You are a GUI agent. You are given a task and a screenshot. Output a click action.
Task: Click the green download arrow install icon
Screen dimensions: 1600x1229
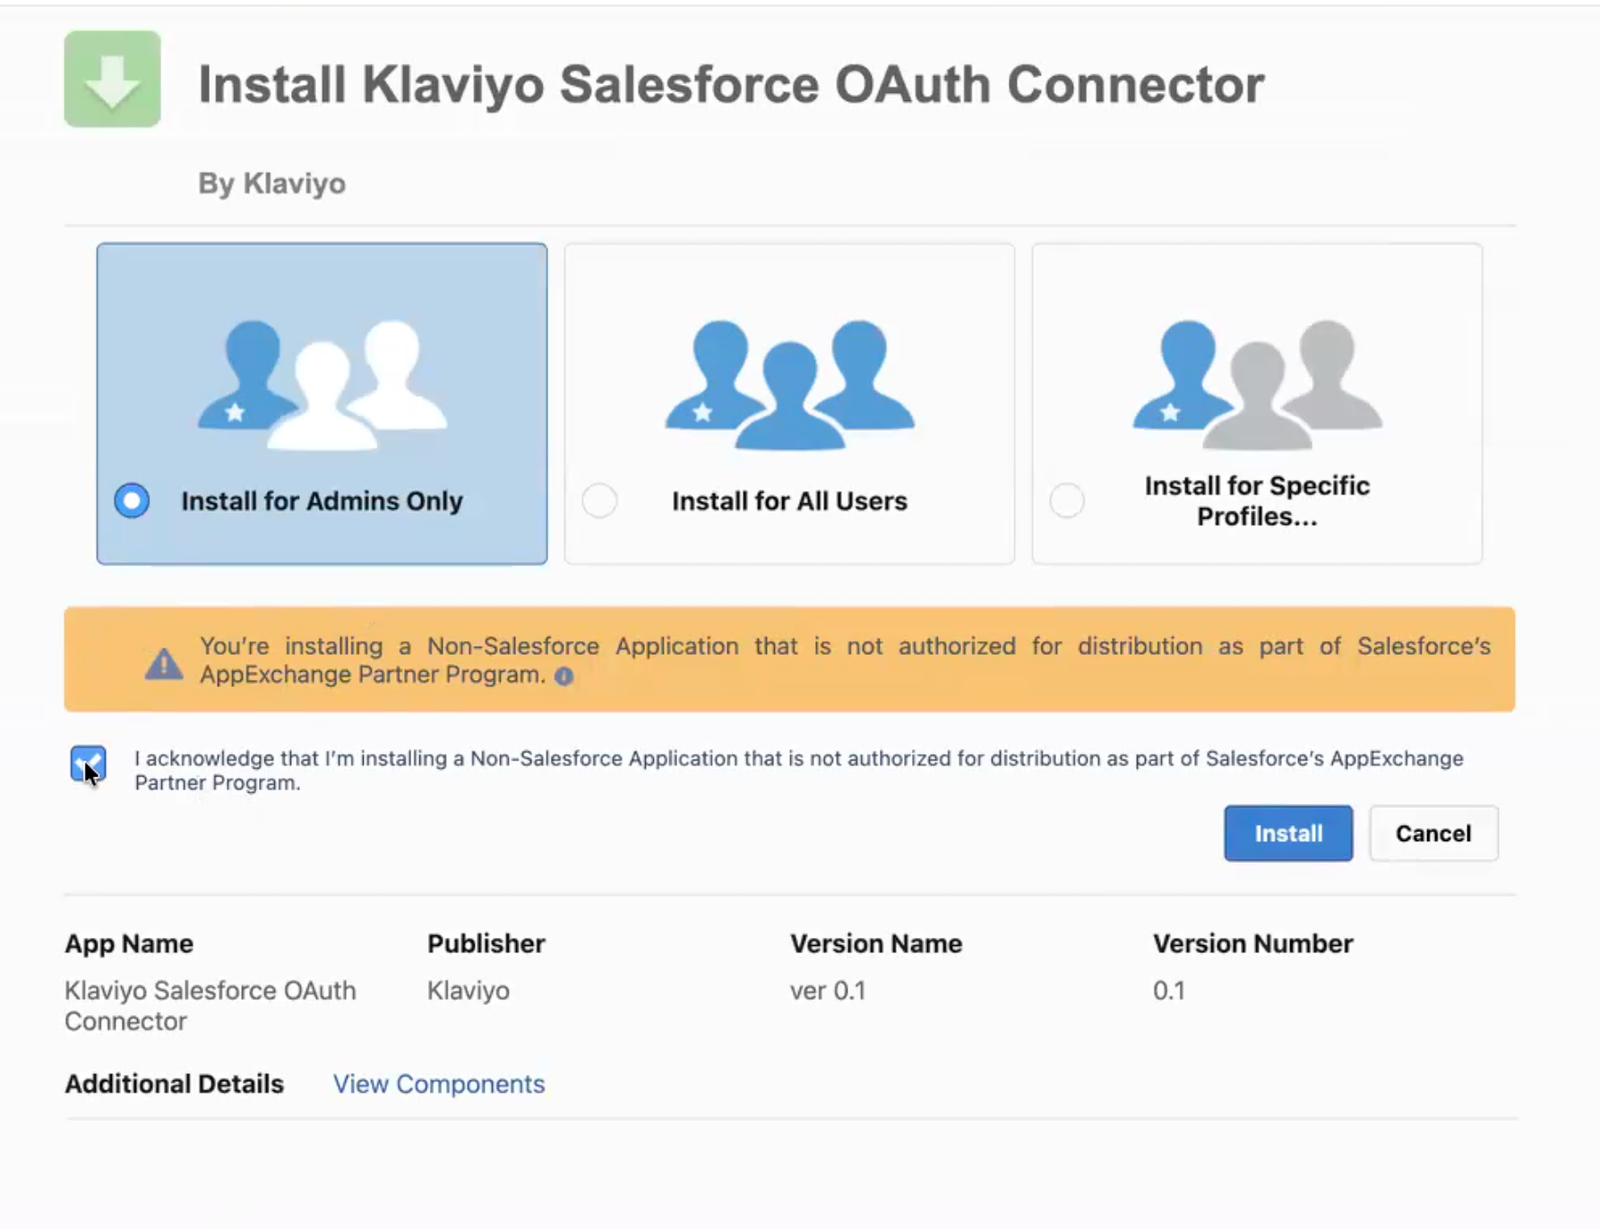click(x=112, y=79)
